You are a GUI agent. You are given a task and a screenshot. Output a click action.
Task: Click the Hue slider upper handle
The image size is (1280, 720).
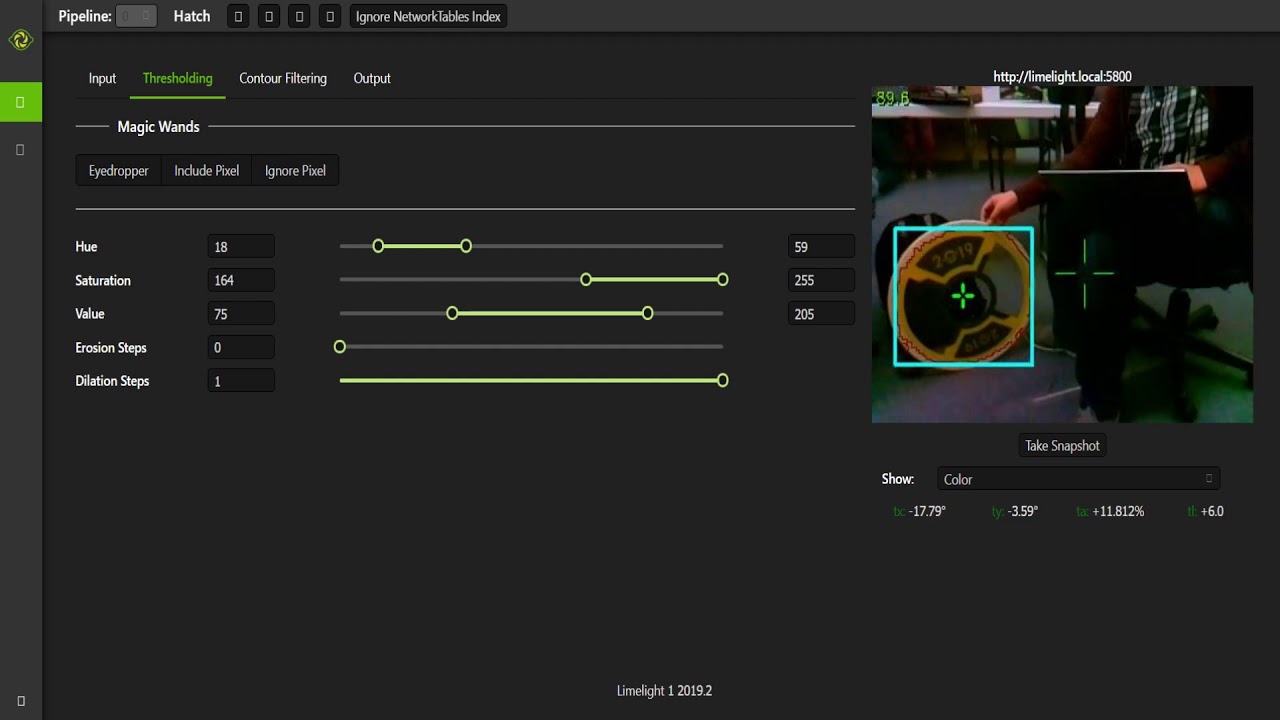[x=466, y=246]
